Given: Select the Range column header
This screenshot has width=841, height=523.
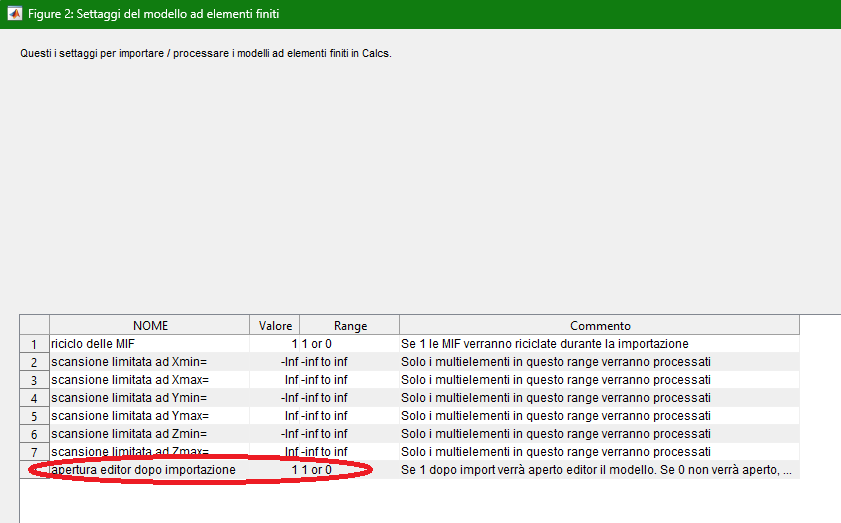Looking at the screenshot, I should coord(349,326).
